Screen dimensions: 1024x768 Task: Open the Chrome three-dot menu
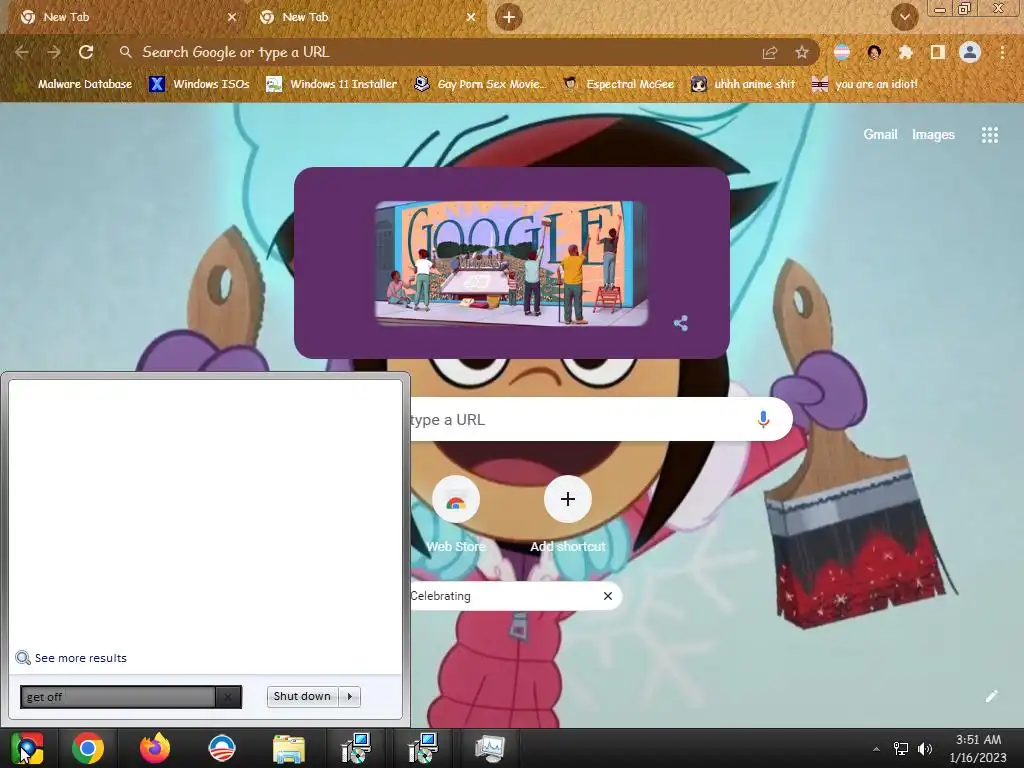pos(1002,52)
